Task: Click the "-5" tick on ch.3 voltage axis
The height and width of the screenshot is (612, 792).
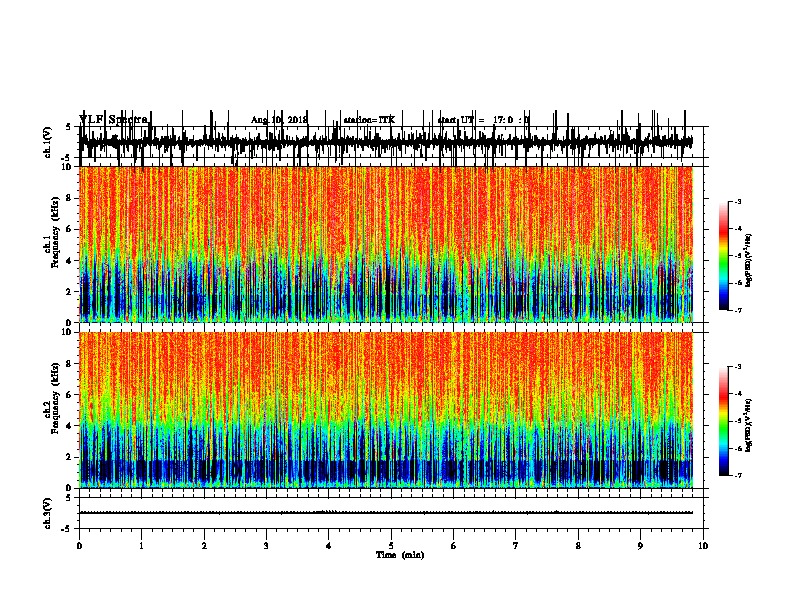Action: 67,529
